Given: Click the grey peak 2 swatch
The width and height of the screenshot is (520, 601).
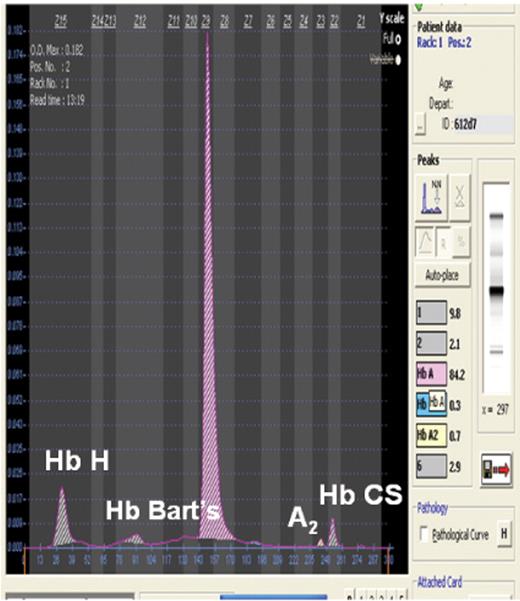Looking at the screenshot, I should pyautogui.click(x=431, y=343).
